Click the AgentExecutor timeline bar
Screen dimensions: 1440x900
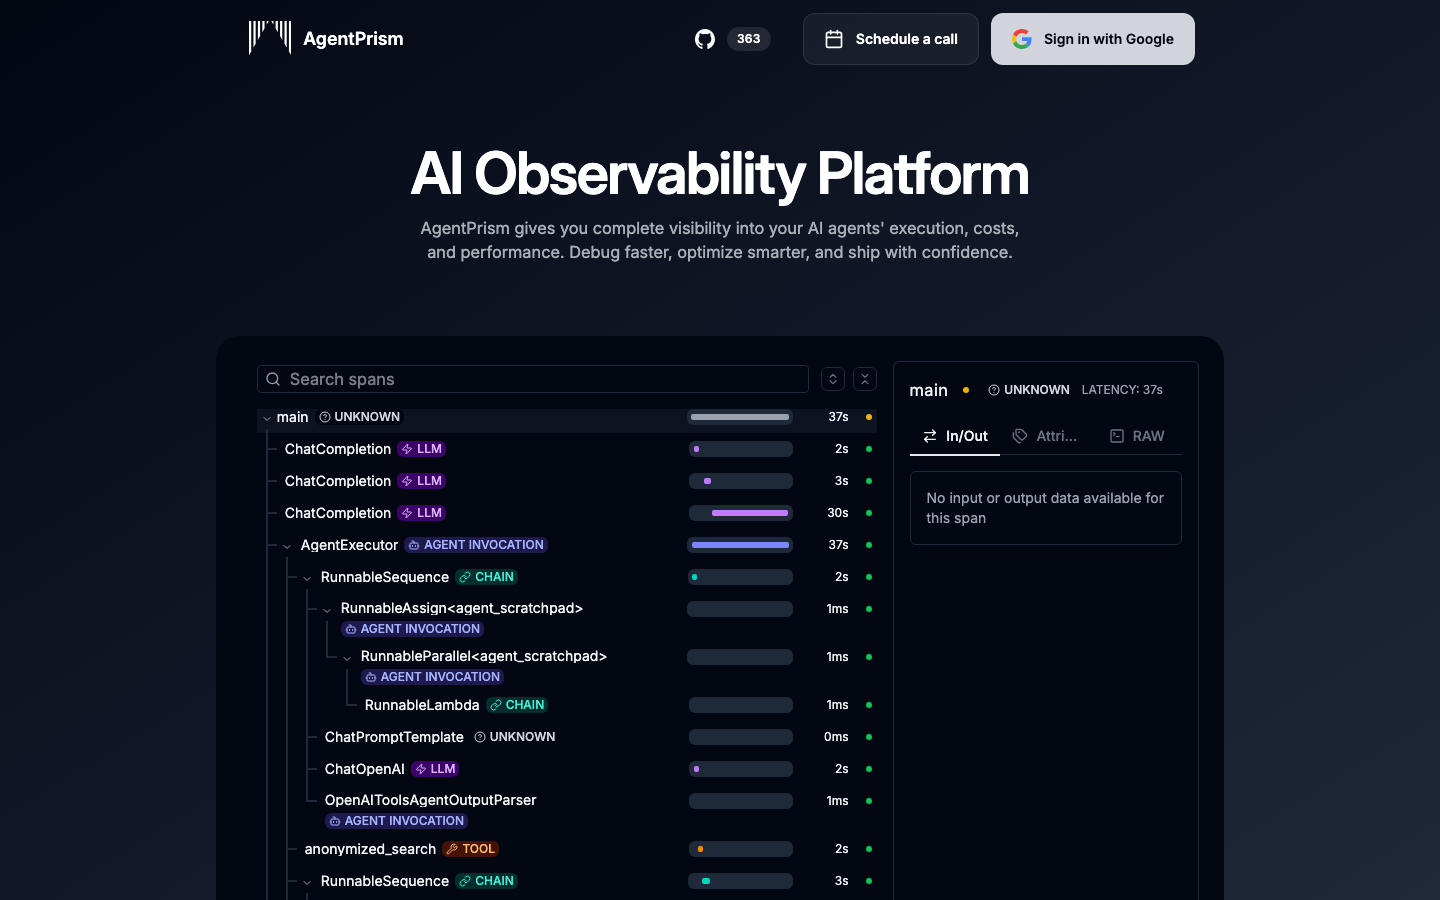pyautogui.click(x=741, y=545)
